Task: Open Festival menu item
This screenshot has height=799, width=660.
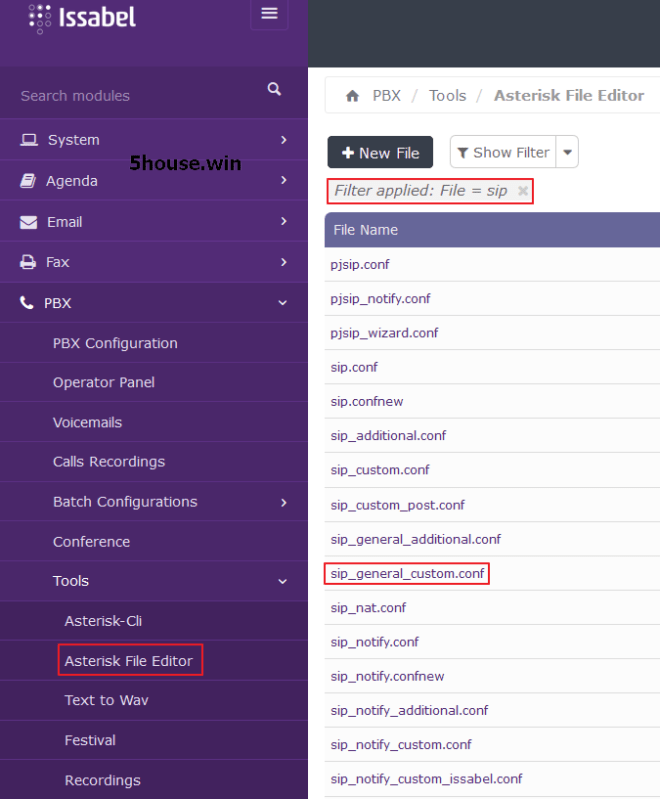Action: [x=90, y=740]
